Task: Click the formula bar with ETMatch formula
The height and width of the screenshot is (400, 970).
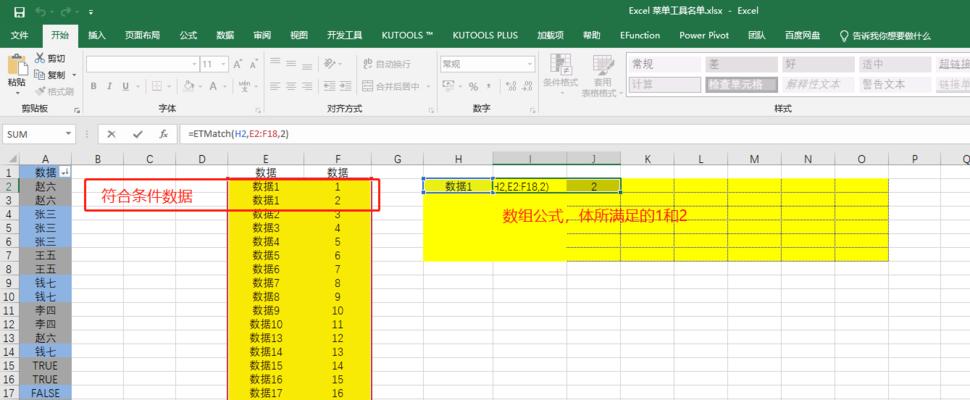Action: 575,134
